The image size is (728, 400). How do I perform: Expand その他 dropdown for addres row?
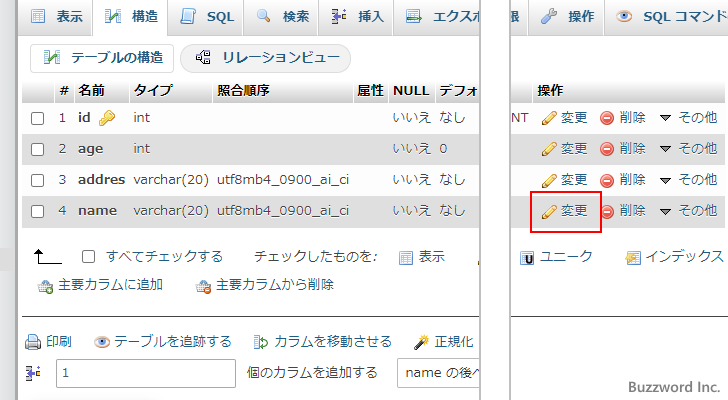(689, 180)
